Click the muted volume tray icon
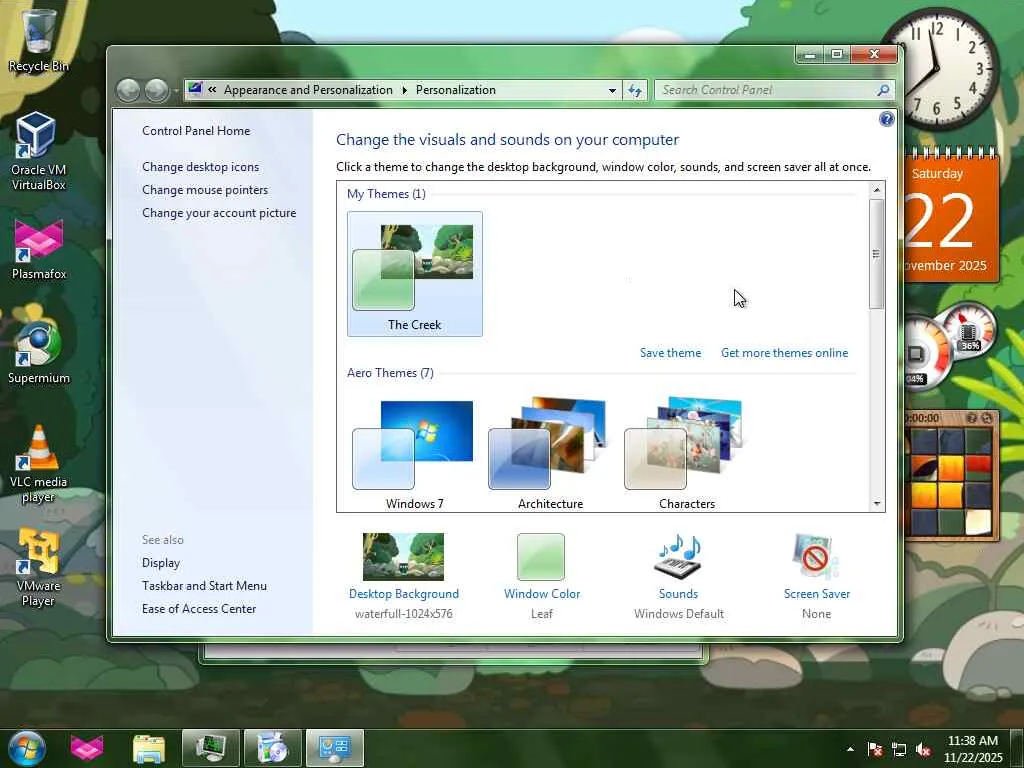The width and height of the screenshot is (1024, 768). click(x=923, y=749)
